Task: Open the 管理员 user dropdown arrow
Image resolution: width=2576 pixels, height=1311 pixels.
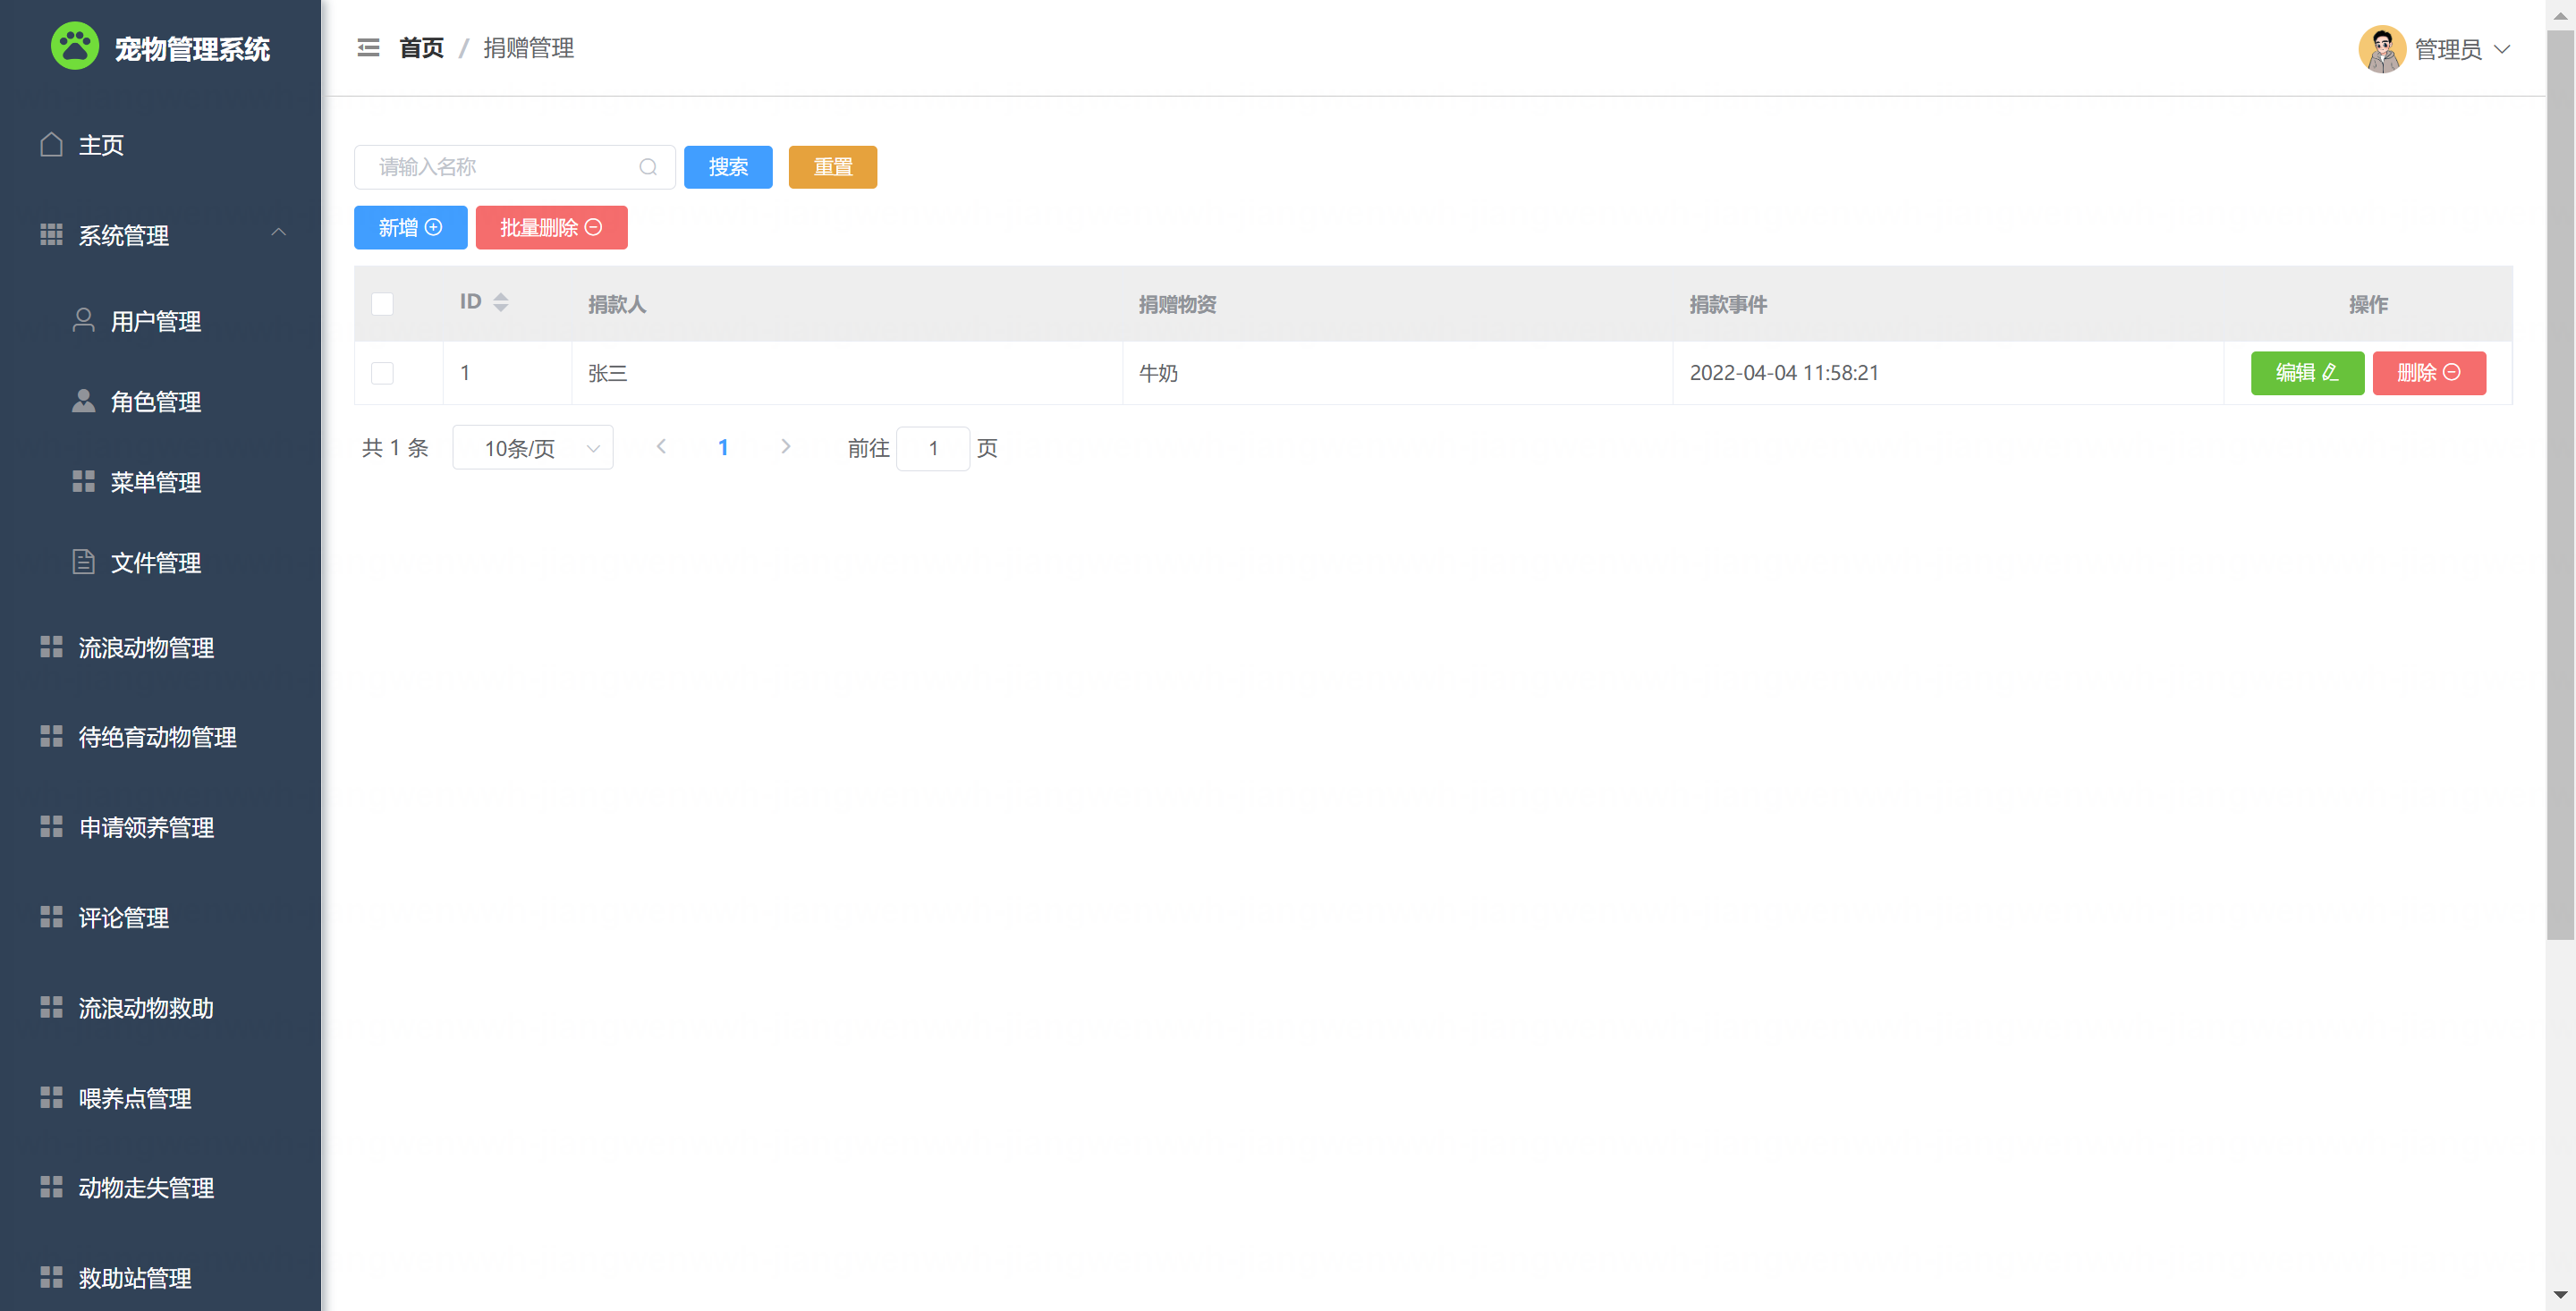Action: click(2503, 49)
